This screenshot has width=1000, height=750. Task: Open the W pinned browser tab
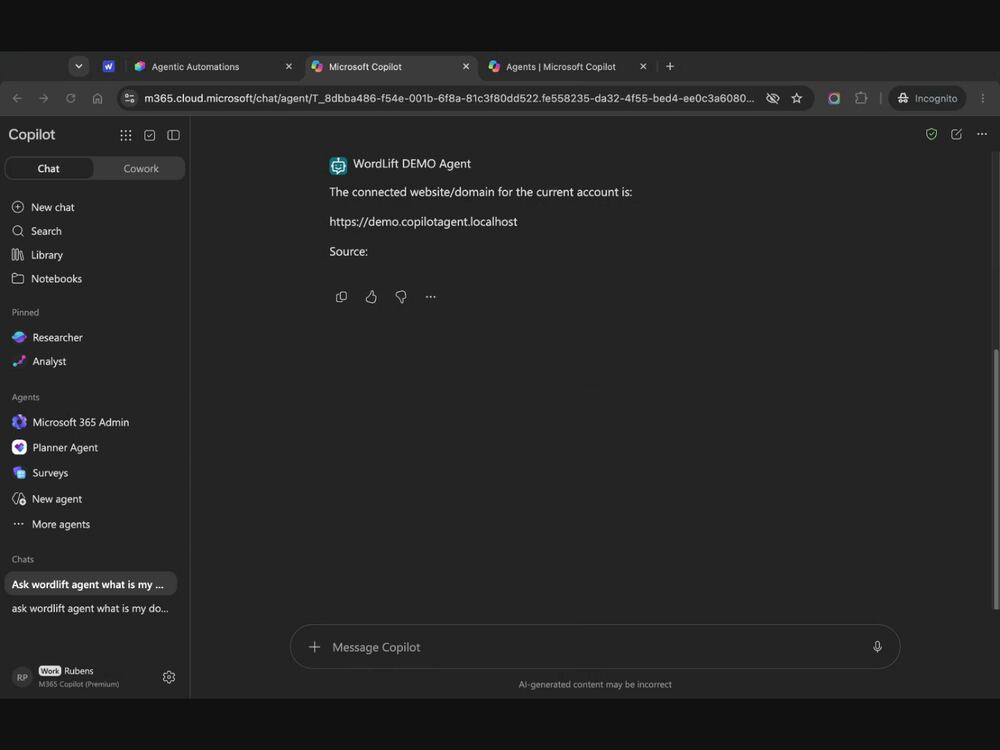[x=108, y=66]
